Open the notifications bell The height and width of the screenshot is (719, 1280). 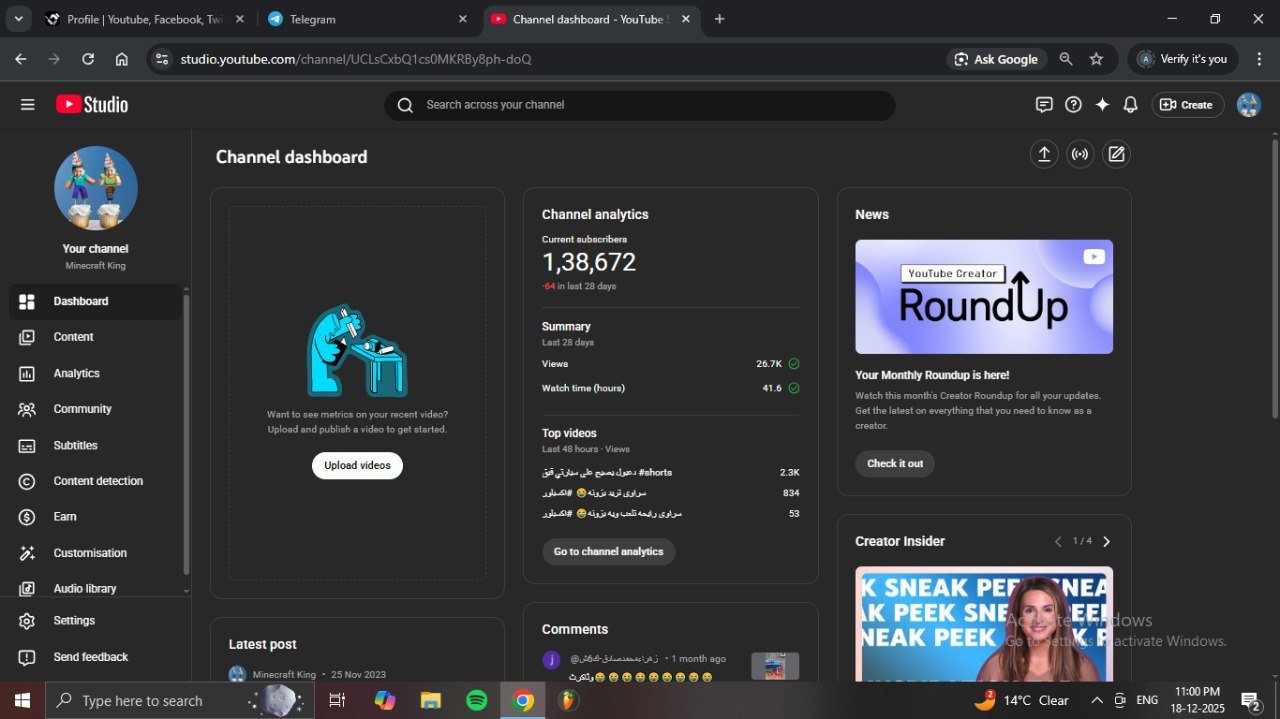[x=1130, y=105]
